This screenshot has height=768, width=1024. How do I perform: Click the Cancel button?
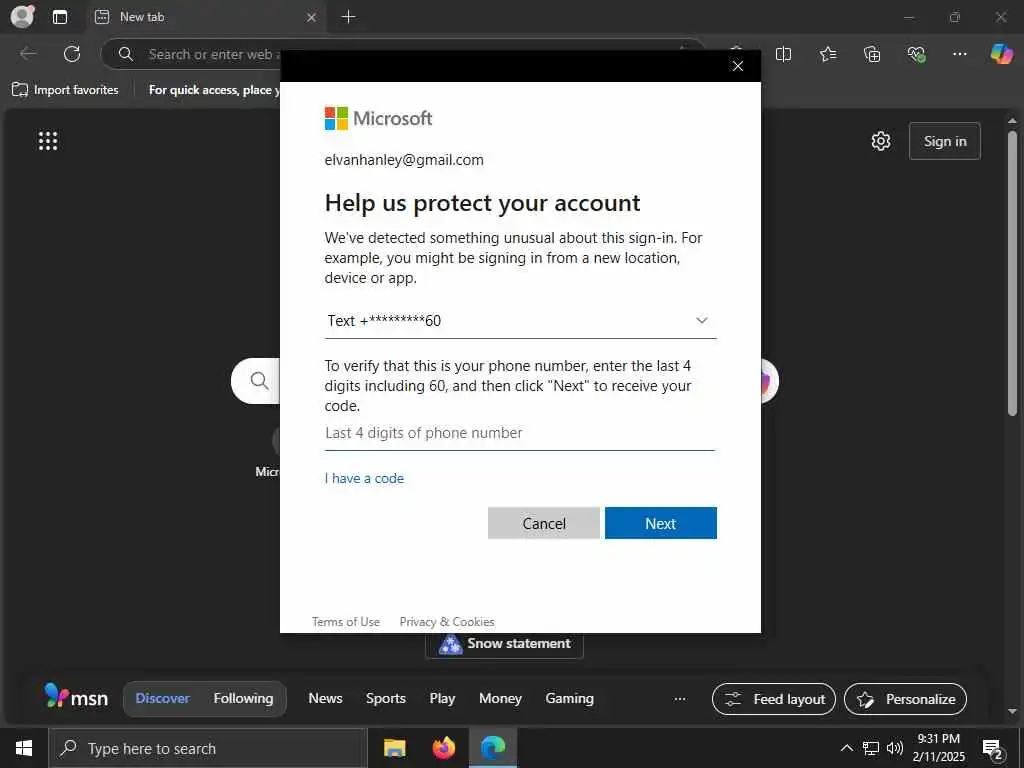544,523
